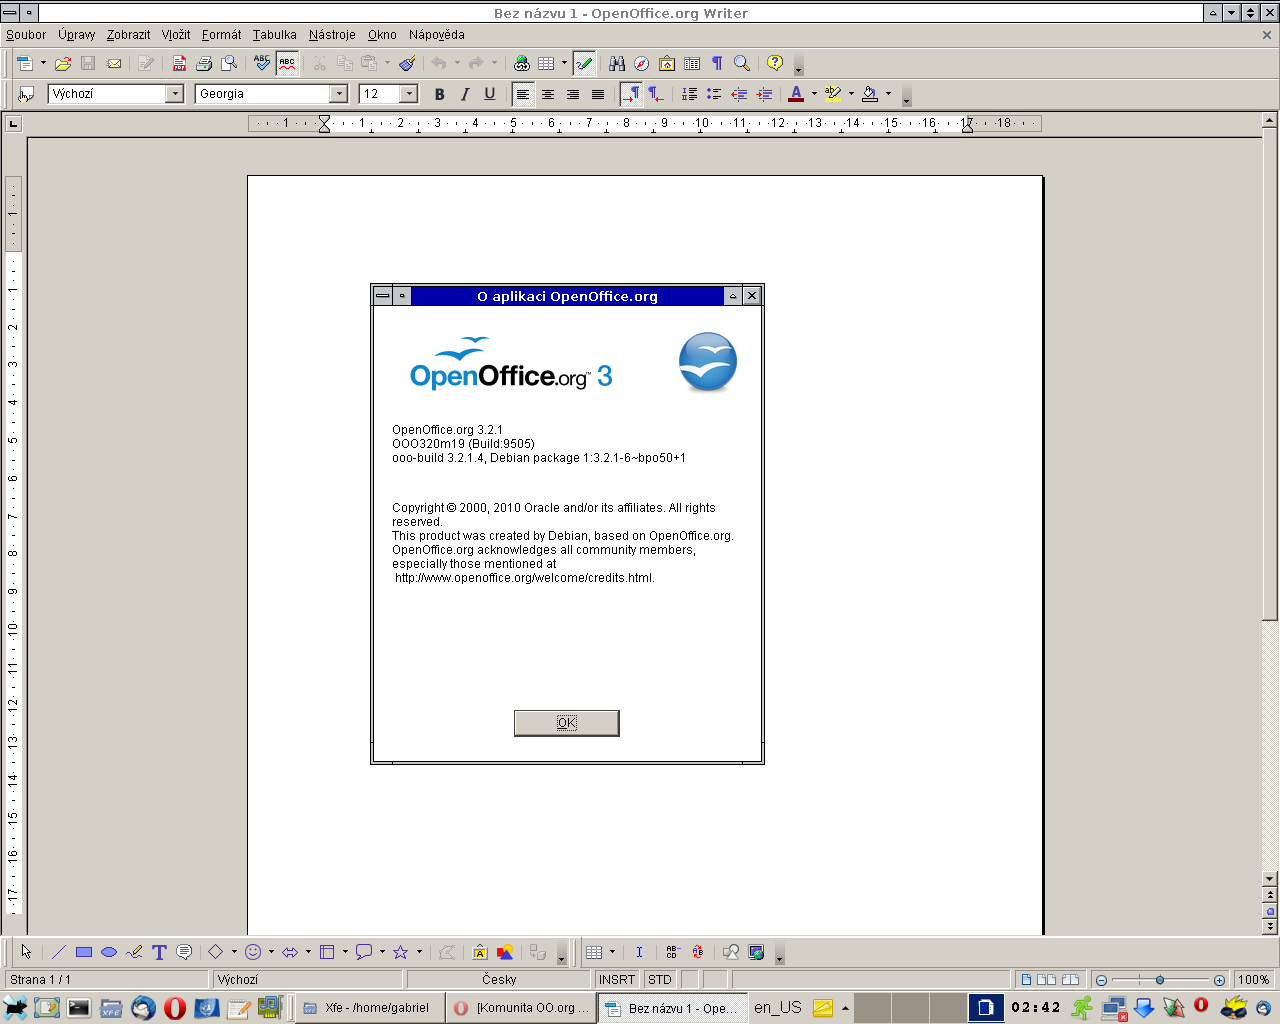Screen dimensions: 1280x1024
Task: Click the zoom slider handle
Action: coord(1160,980)
